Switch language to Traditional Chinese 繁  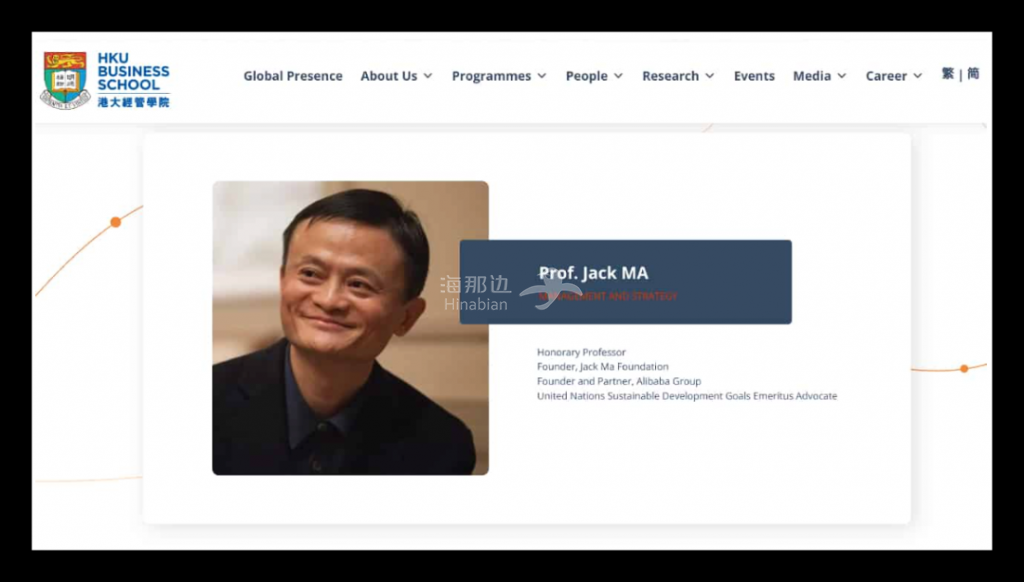pos(947,74)
